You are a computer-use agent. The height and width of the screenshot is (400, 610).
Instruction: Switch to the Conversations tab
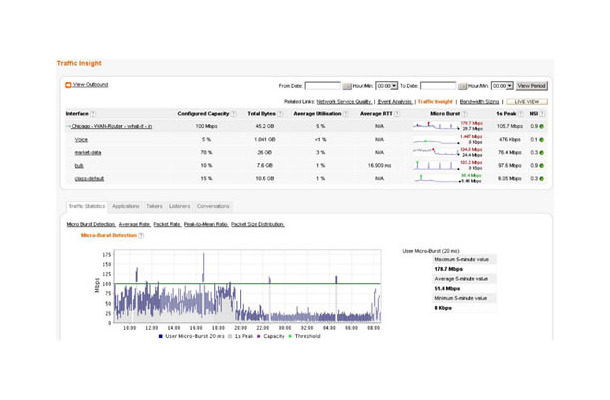tap(213, 206)
